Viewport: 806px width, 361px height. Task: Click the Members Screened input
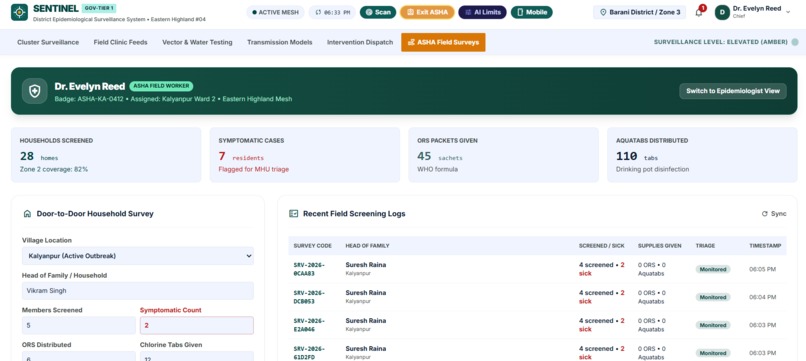click(79, 326)
